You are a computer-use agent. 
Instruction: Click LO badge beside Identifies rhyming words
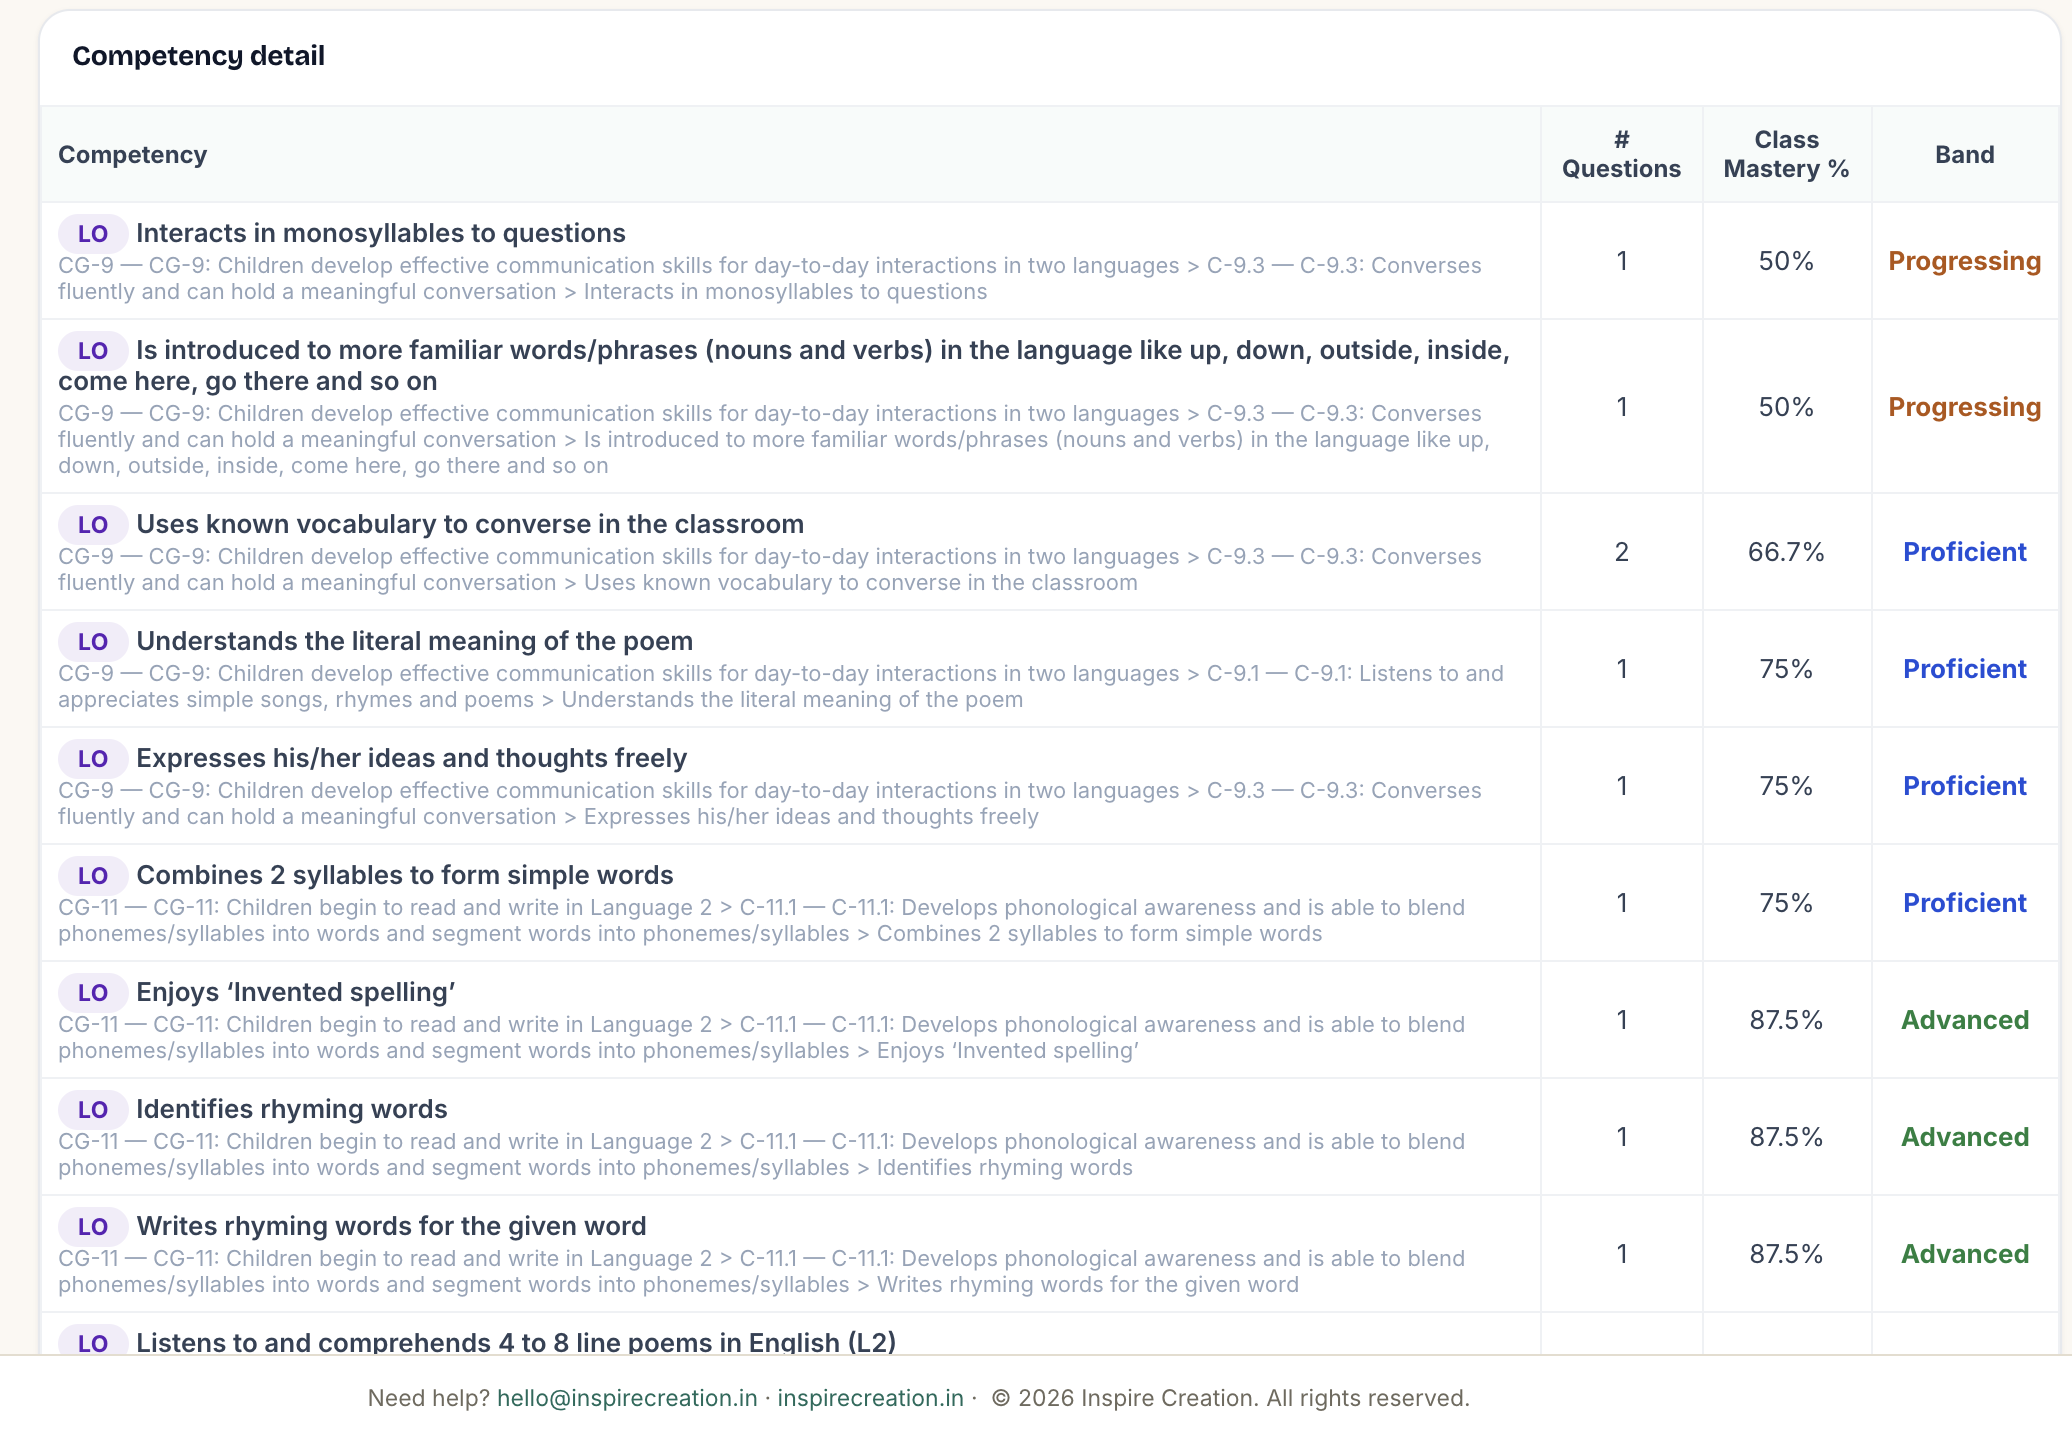click(92, 1110)
